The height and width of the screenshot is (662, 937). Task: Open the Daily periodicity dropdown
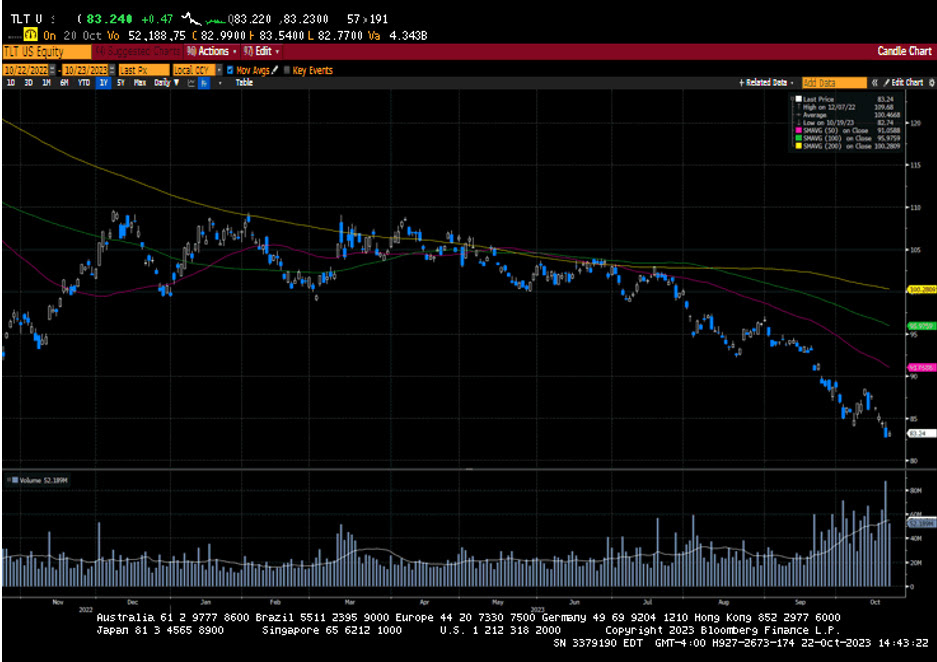coord(164,83)
